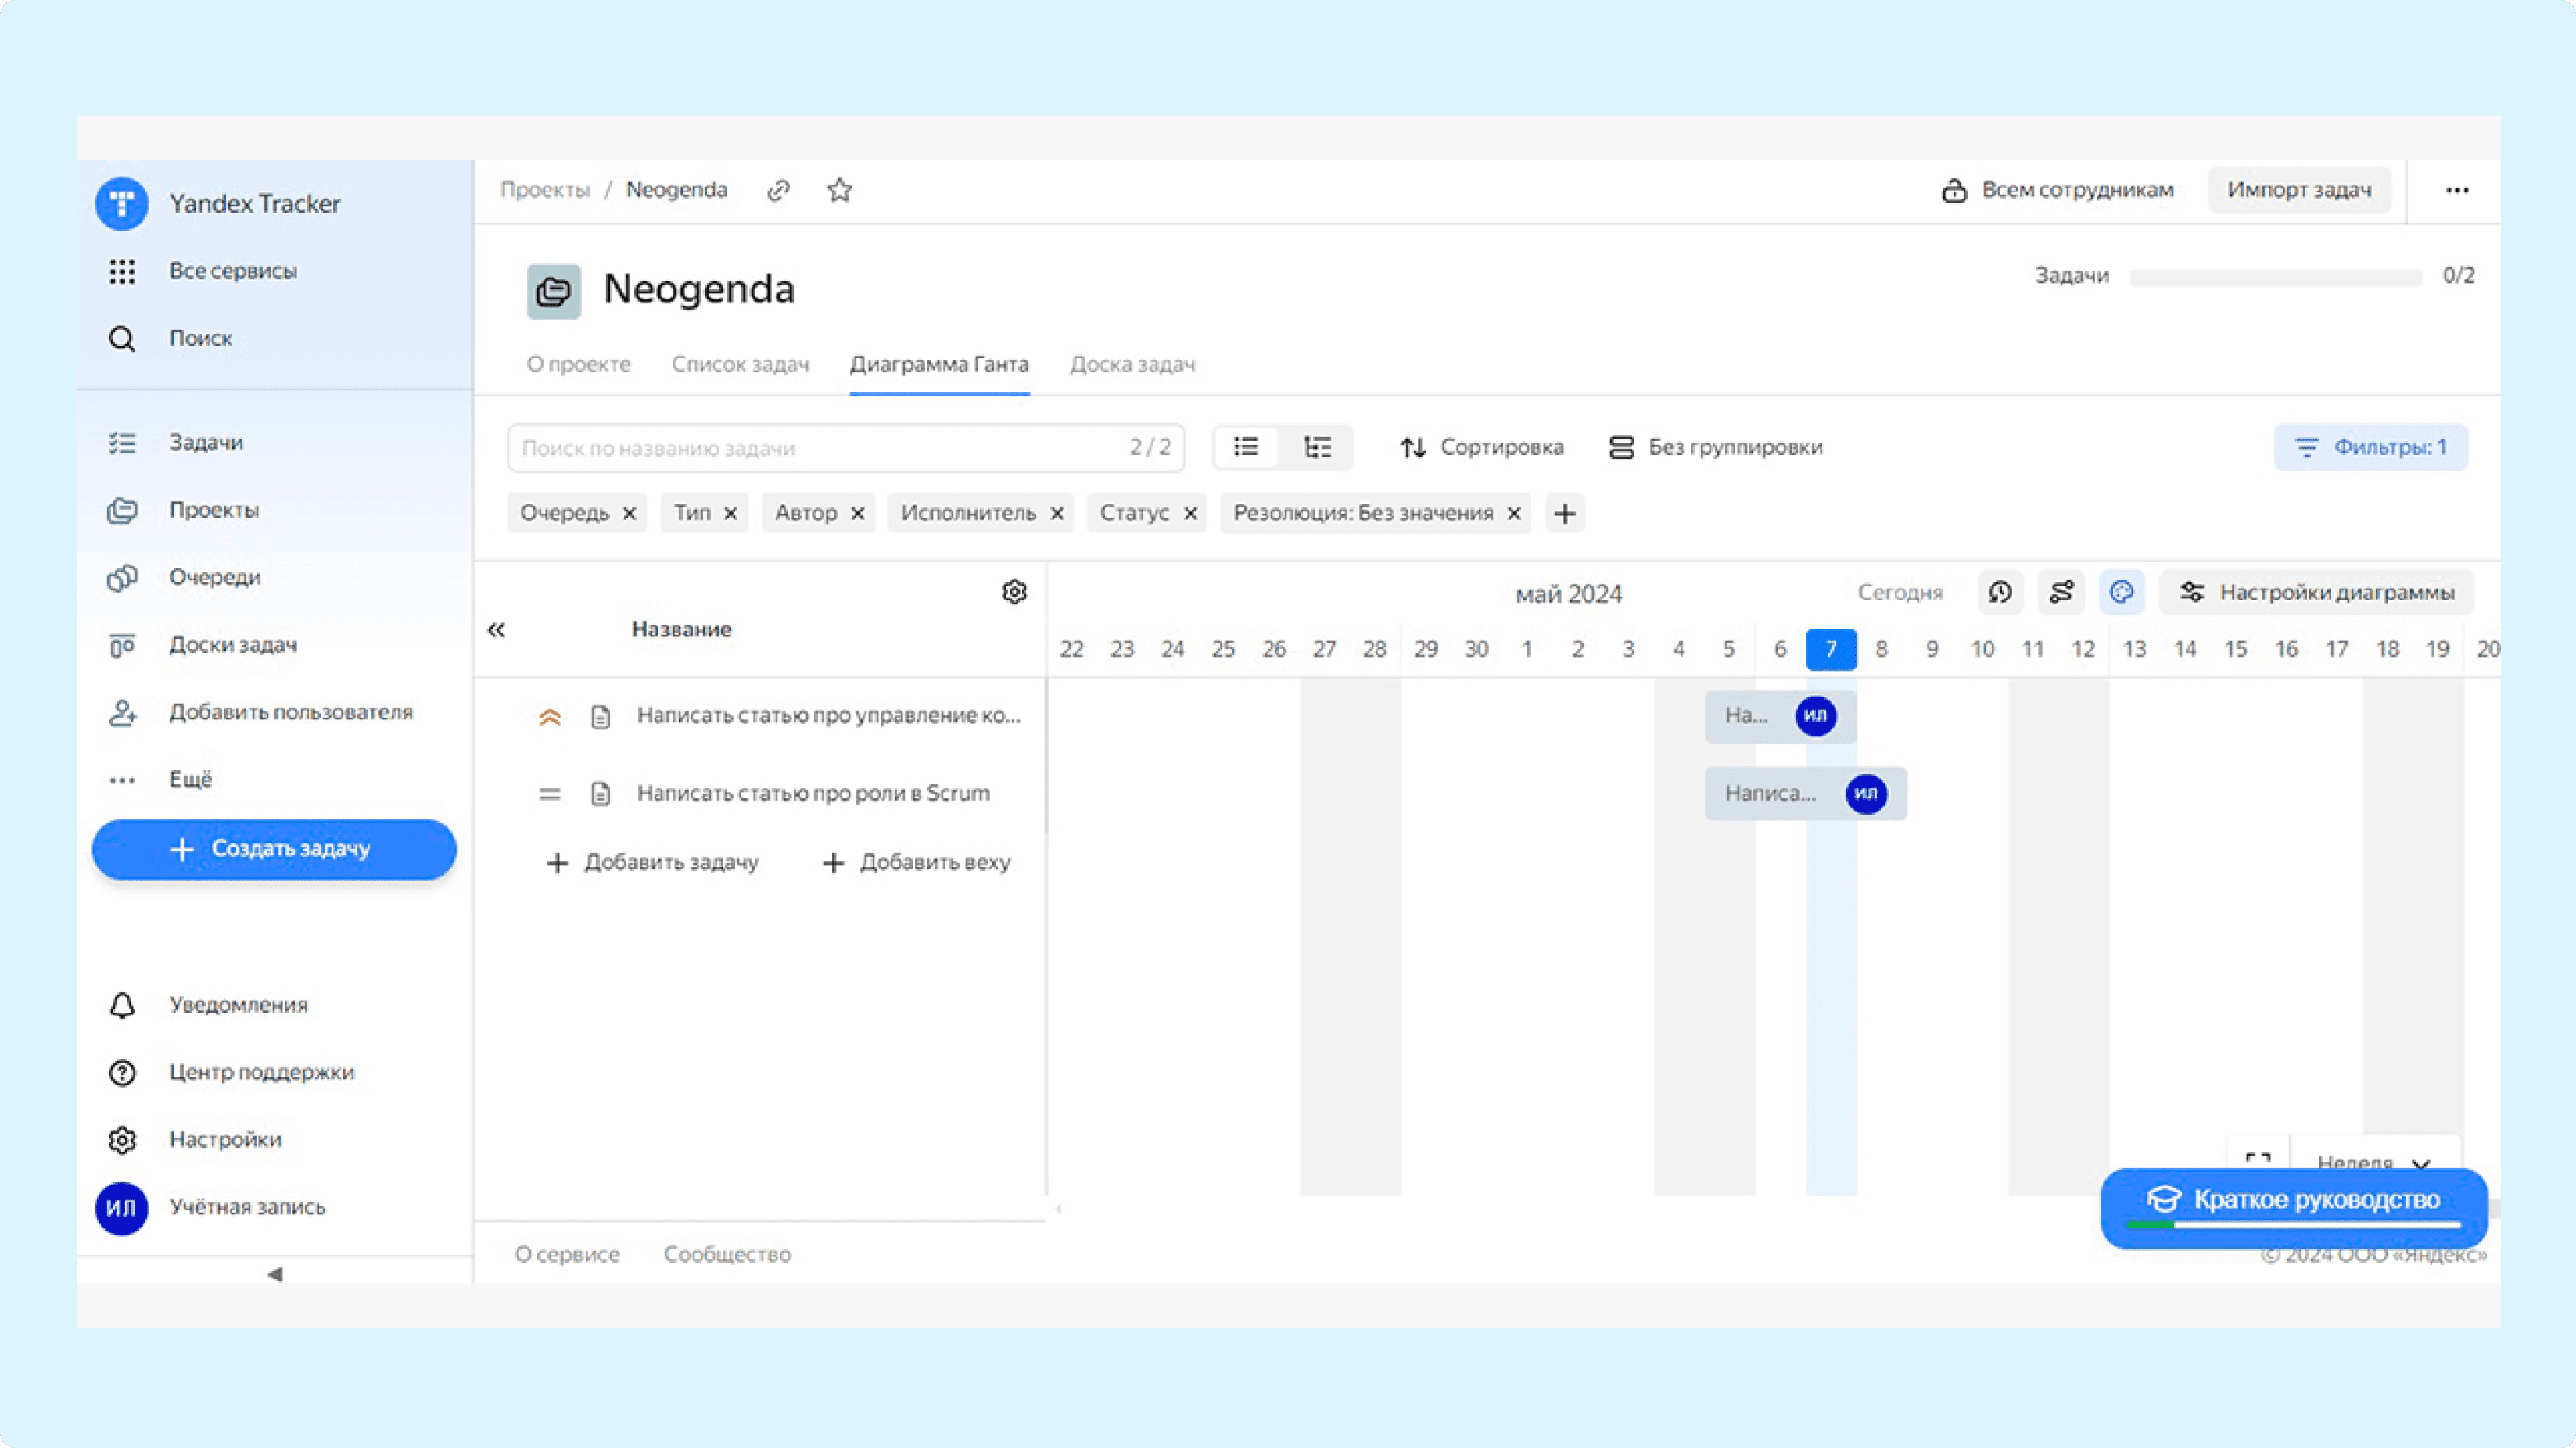Viewport: 2576px width, 1448px height.
Task: Open the О сервисе footer link
Action: [x=567, y=1255]
